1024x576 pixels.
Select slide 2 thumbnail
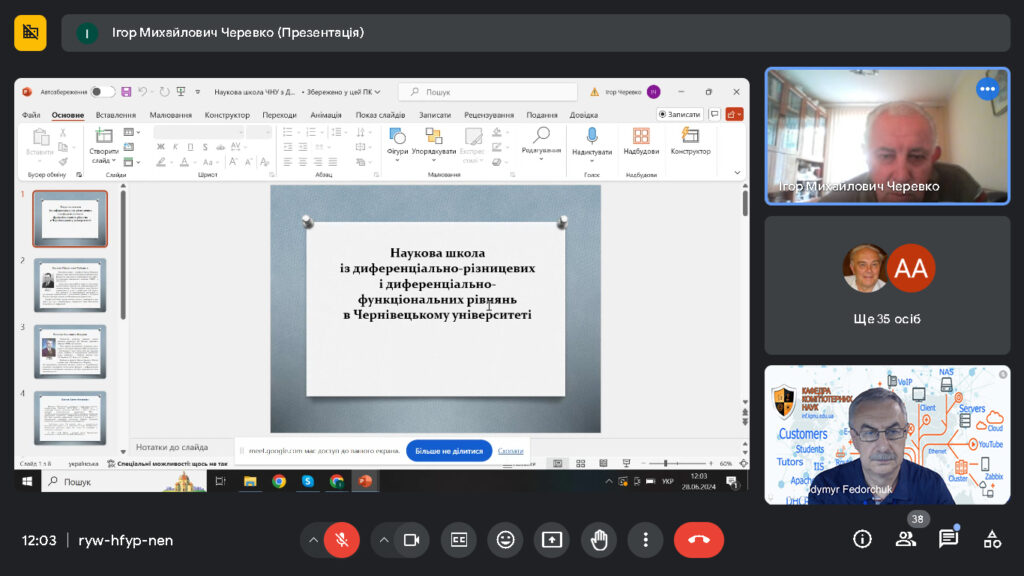[x=70, y=285]
